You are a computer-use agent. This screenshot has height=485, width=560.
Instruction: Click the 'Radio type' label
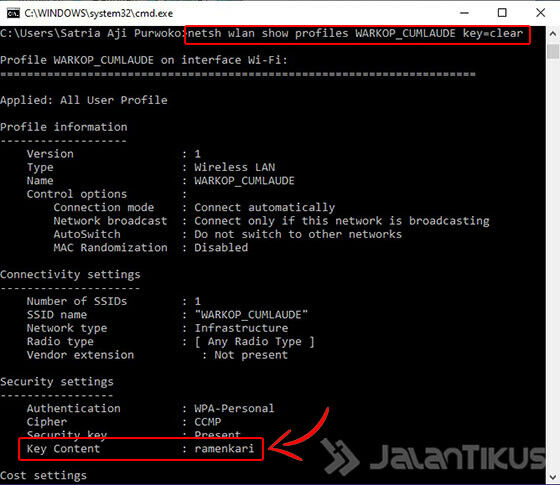(x=60, y=341)
